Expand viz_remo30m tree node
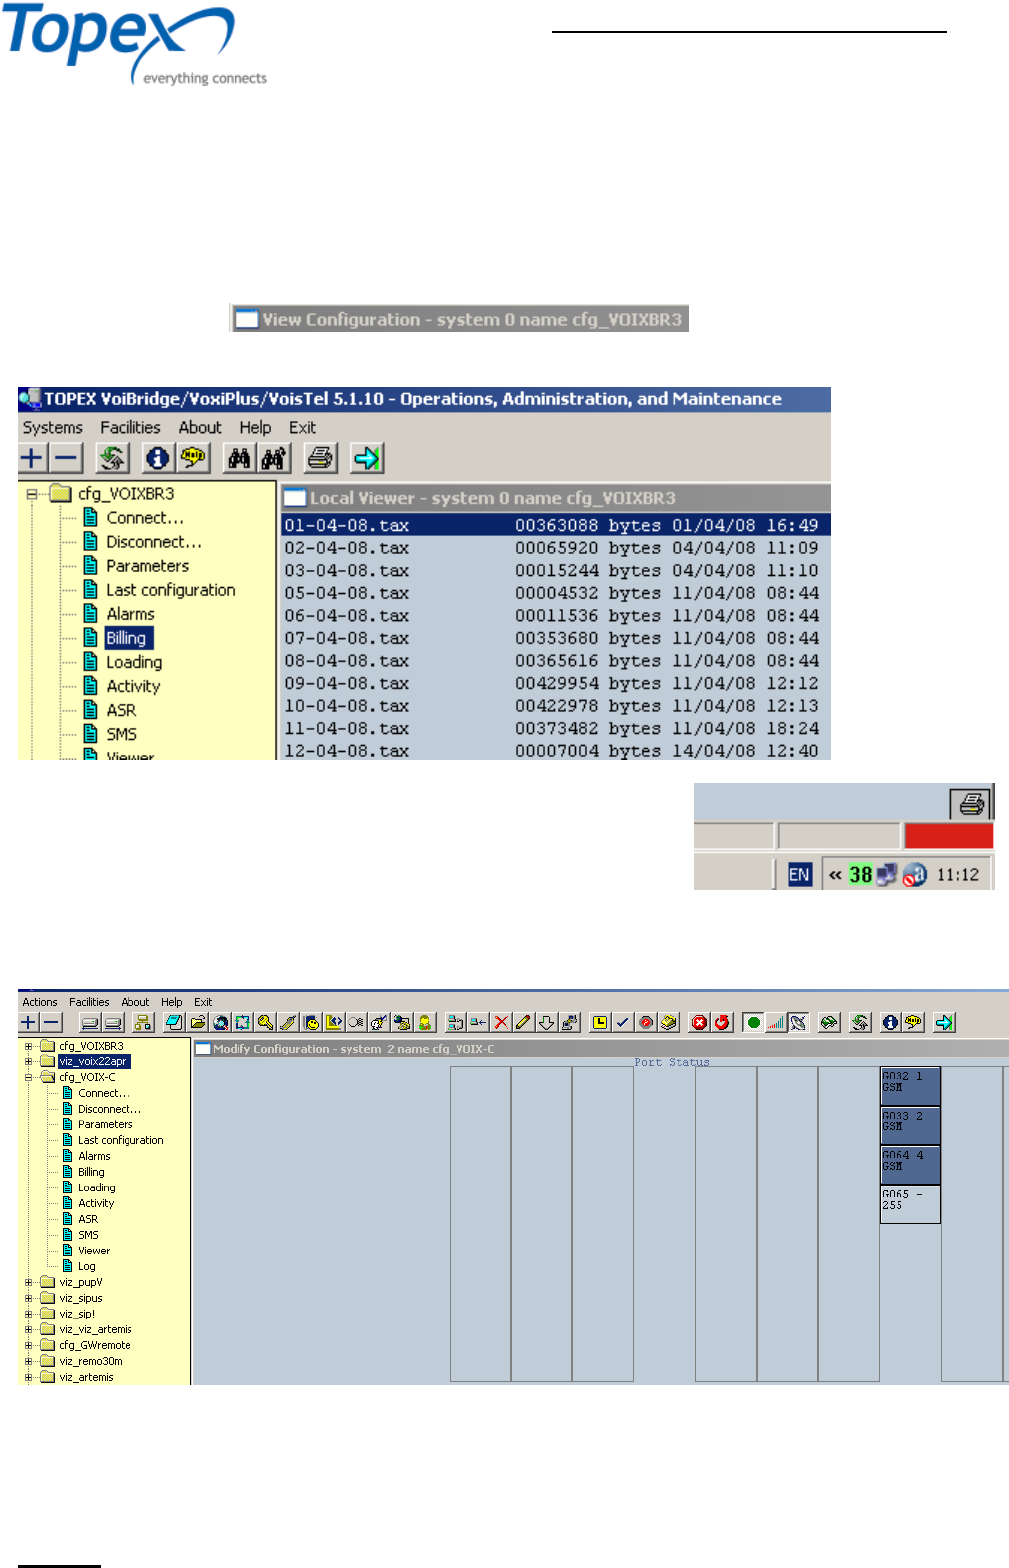1009x1568 pixels. click(29, 1361)
